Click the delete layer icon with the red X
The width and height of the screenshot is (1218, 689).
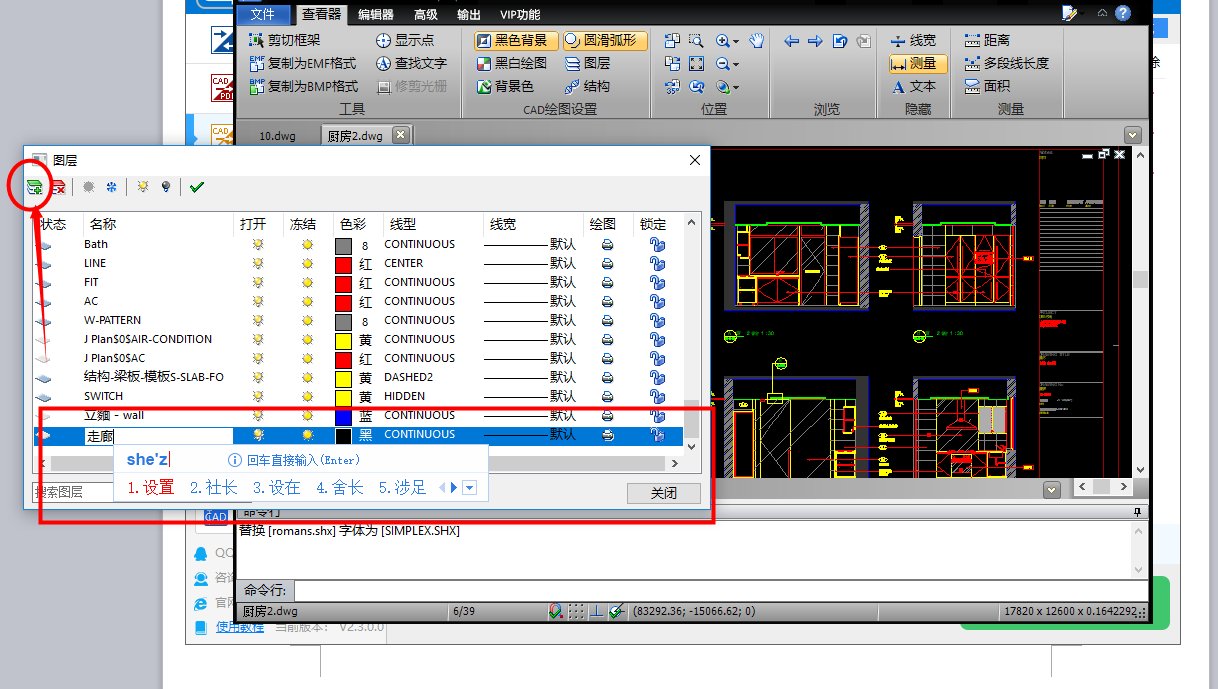click(x=59, y=187)
